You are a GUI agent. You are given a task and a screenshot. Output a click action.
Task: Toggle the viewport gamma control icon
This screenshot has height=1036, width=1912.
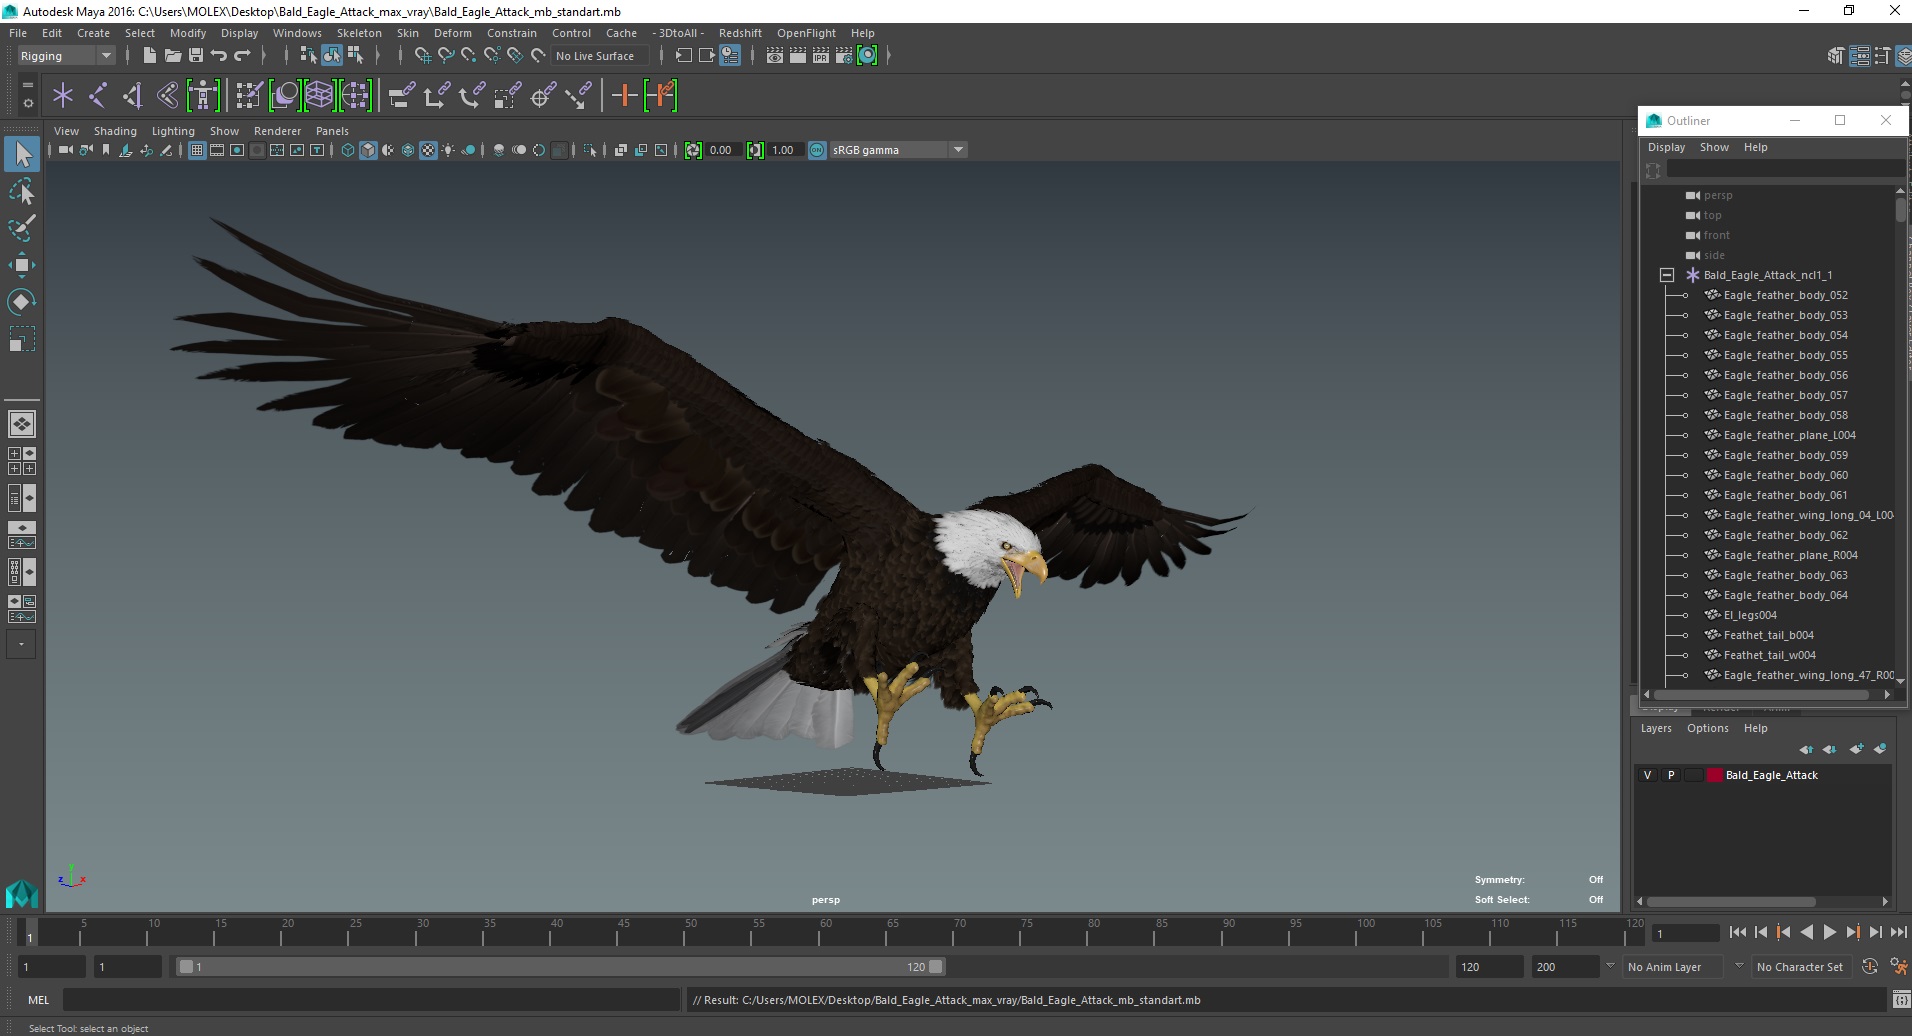(755, 150)
